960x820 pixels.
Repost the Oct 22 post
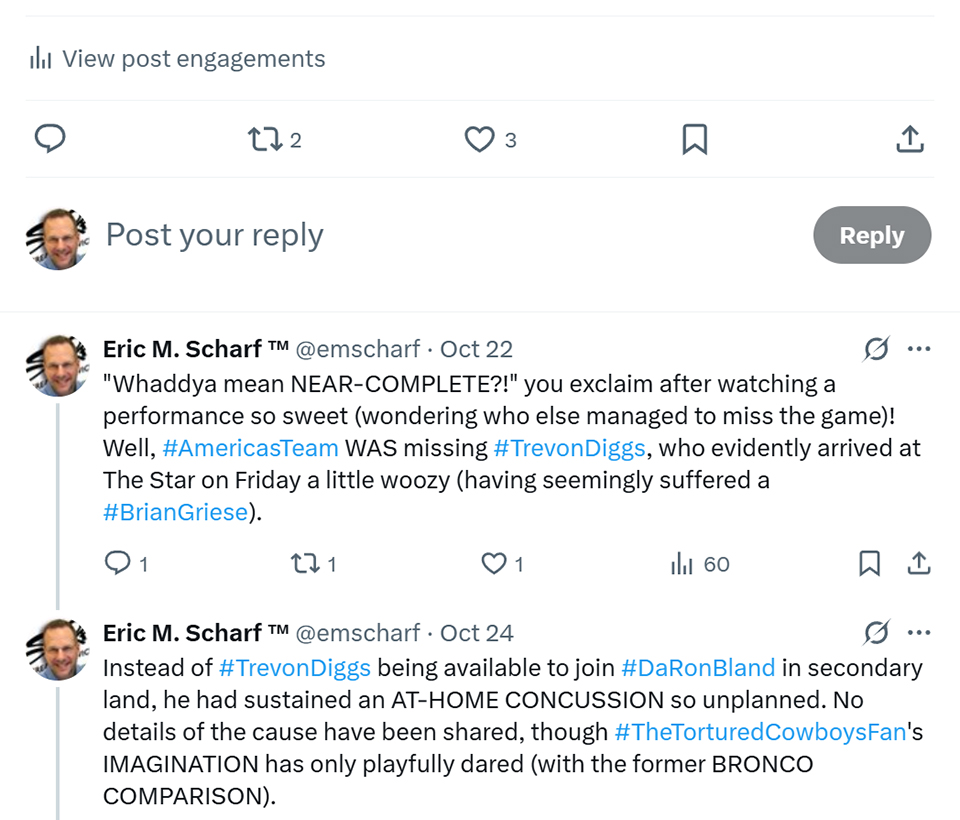click(304, 564)
